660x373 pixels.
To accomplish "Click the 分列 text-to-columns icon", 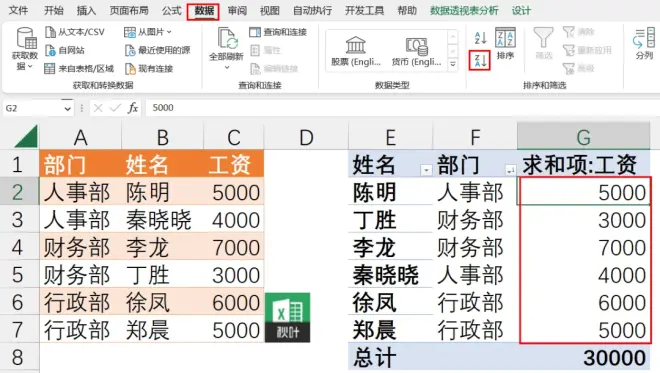I will coord(644,44).
